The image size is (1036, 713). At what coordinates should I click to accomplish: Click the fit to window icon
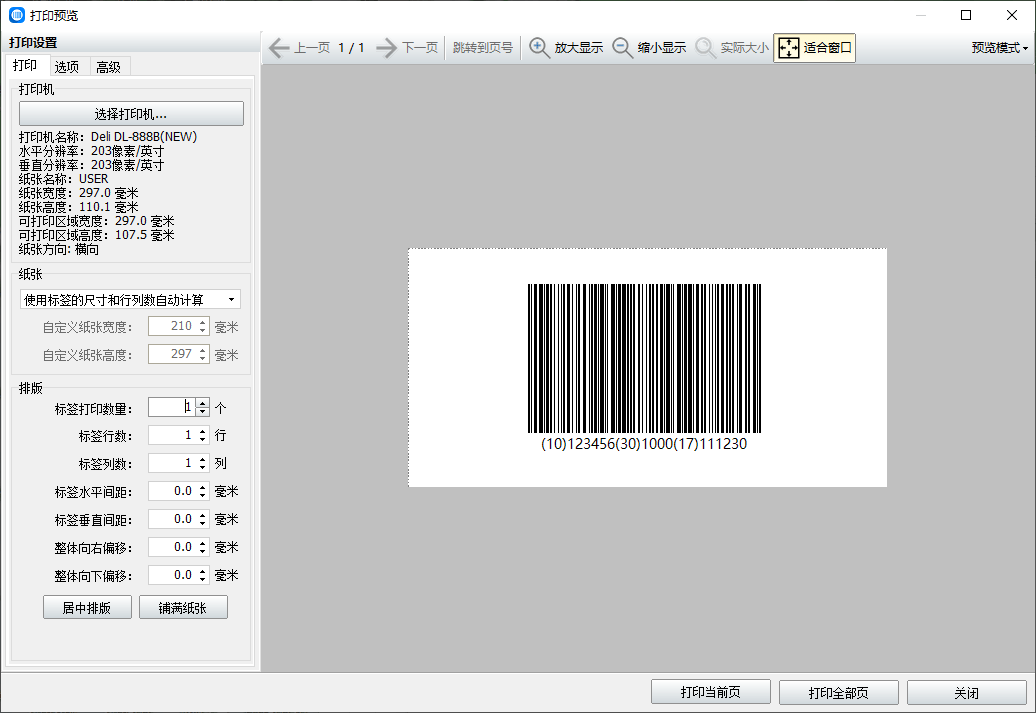(x=789, y=48)
